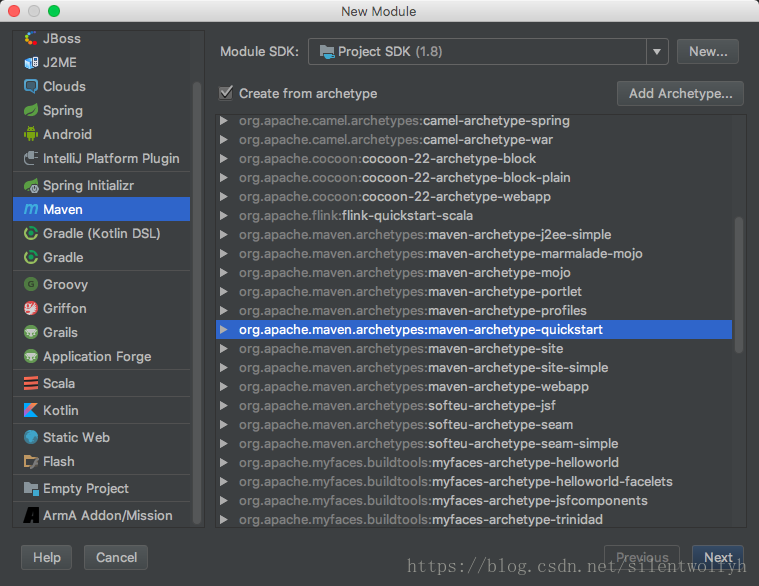Click the Spring leaf icon

click(31, 110)
